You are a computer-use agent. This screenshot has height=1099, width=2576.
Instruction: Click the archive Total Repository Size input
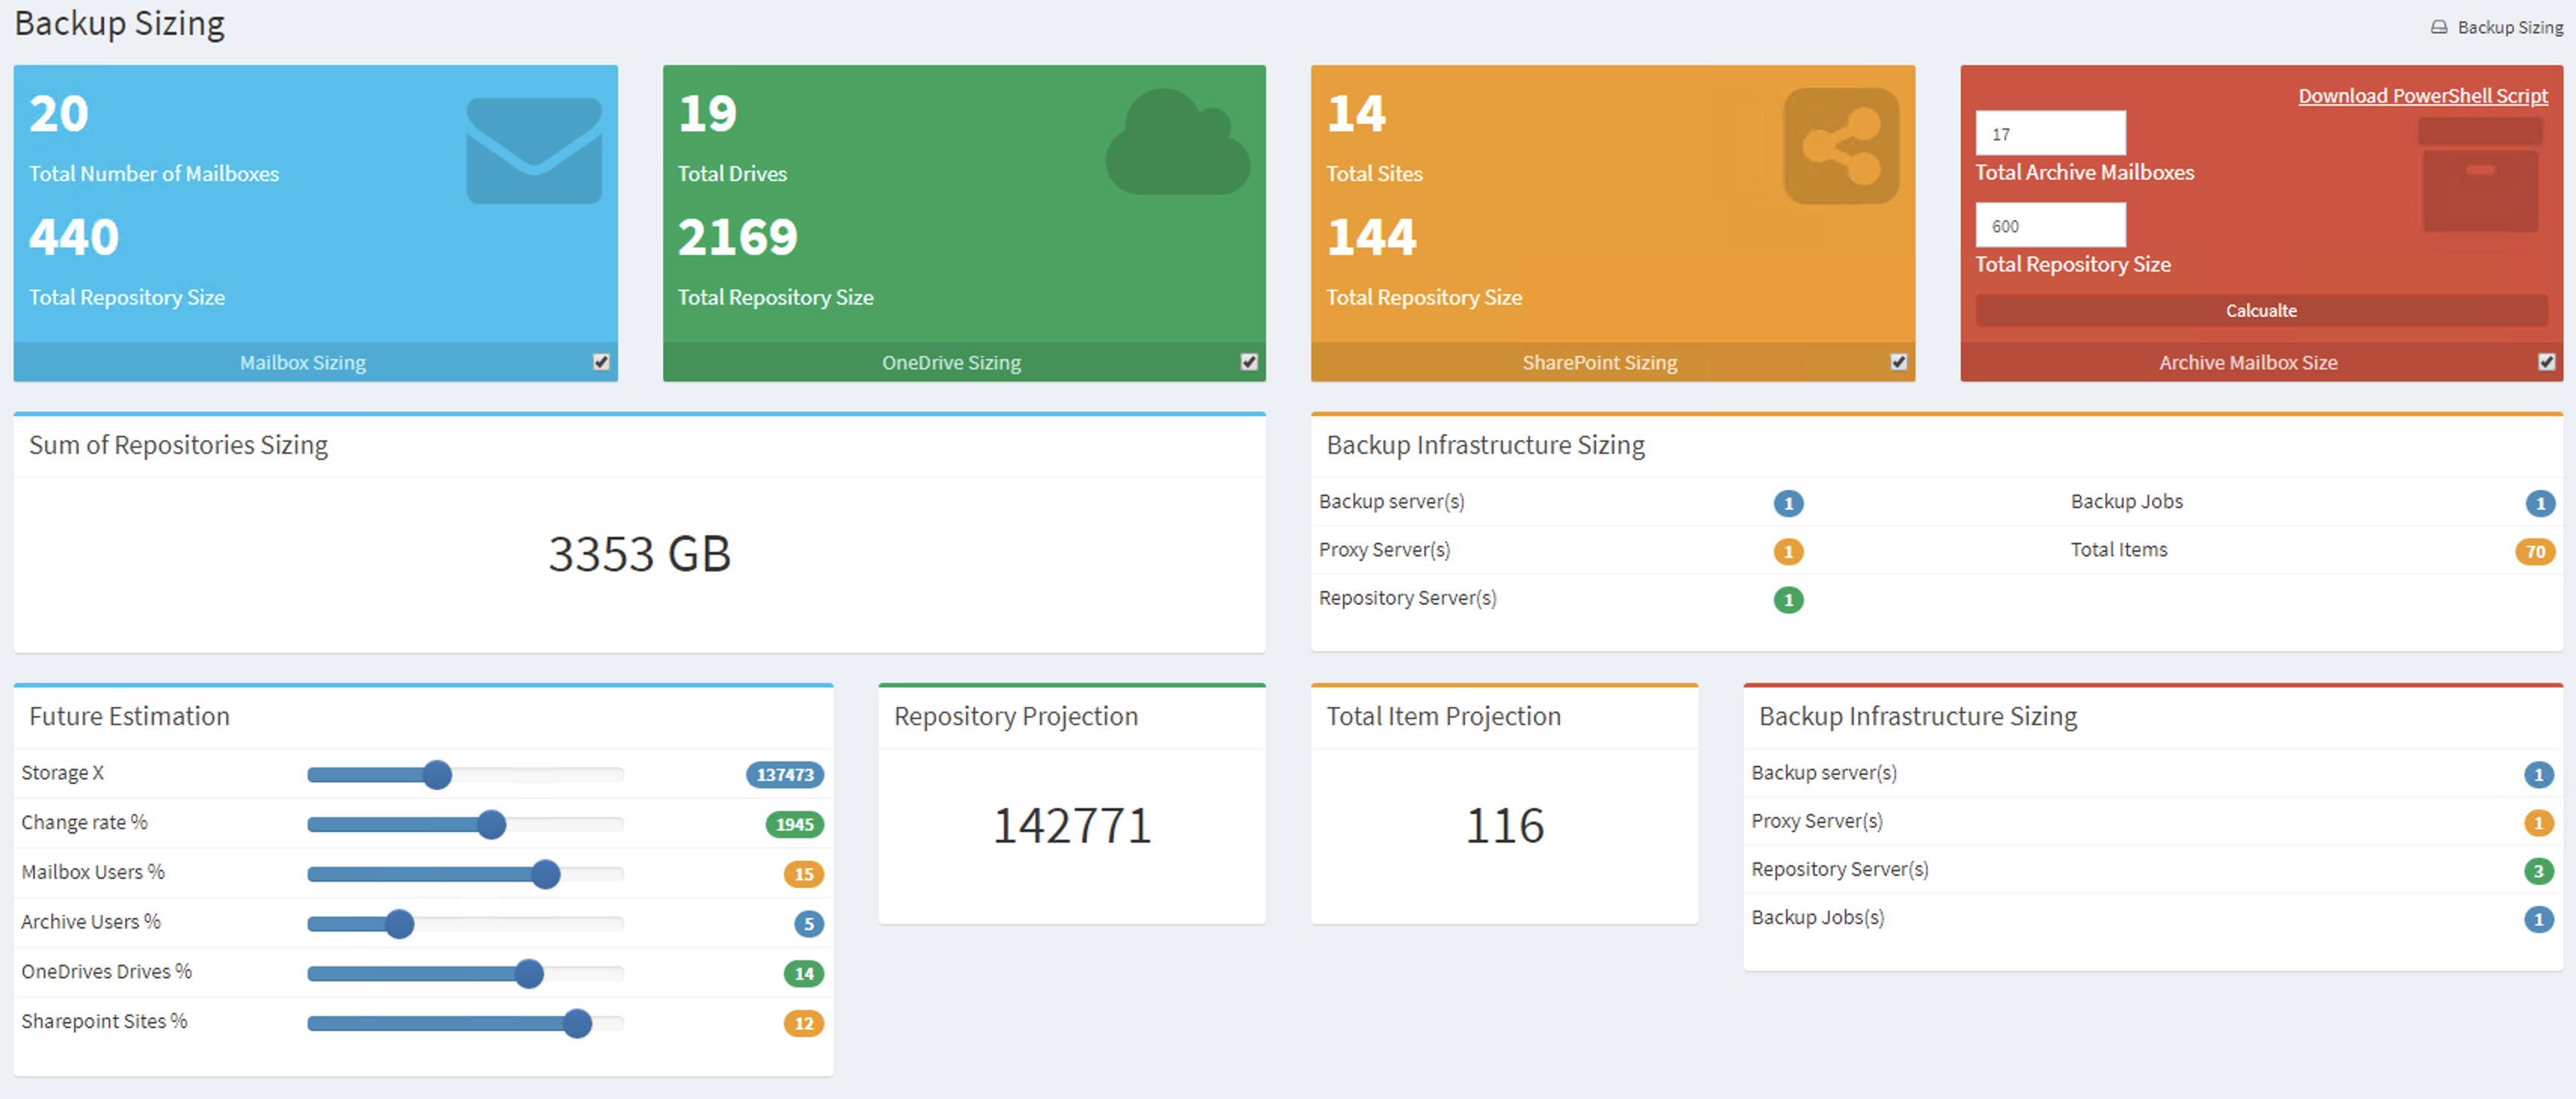(2050, 225)
